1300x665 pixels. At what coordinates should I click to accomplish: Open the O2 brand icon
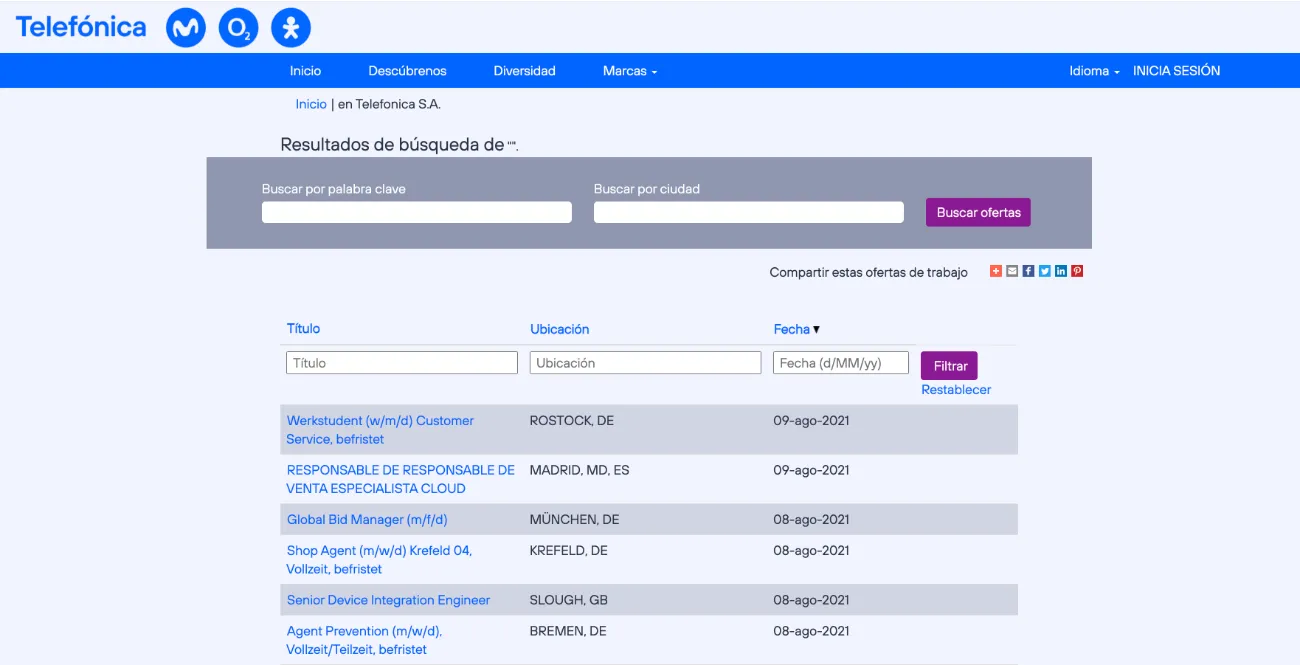pyautogui.click(x=238, y=28)
